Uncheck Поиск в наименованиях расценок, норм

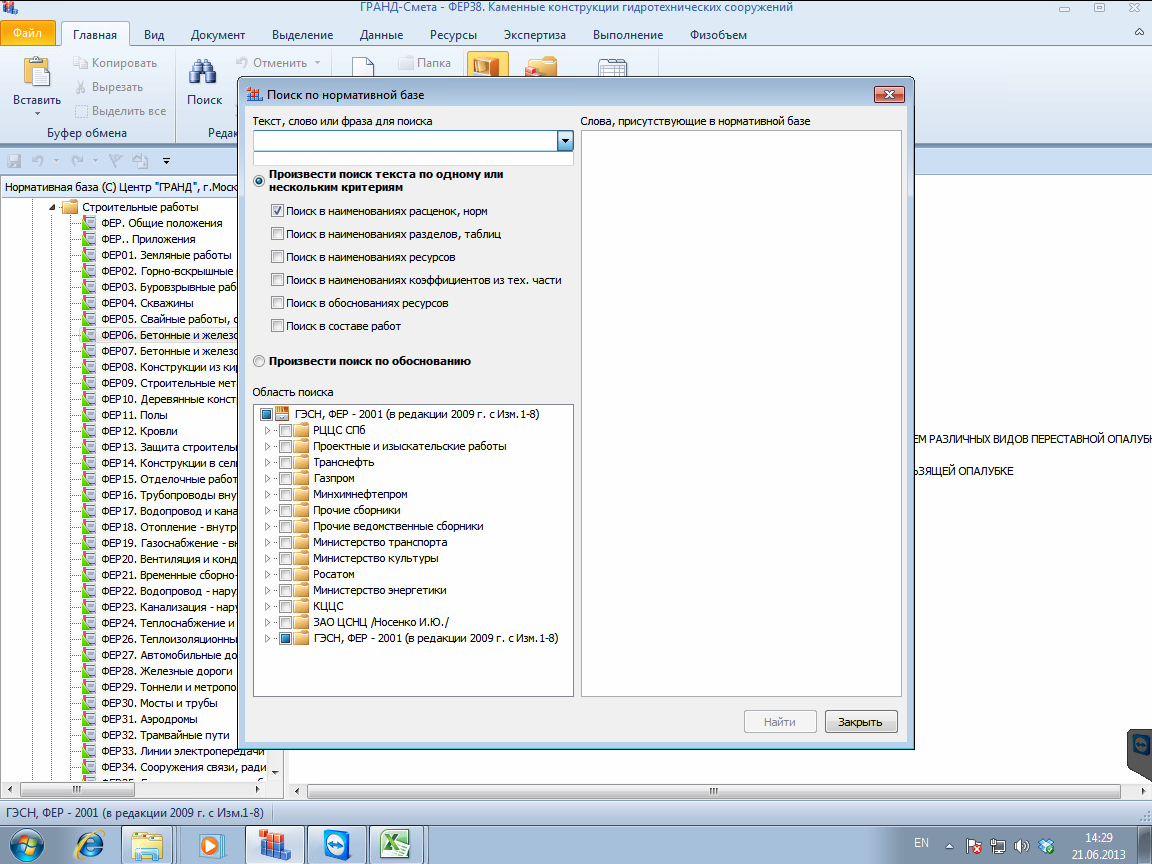click(277, 211)
